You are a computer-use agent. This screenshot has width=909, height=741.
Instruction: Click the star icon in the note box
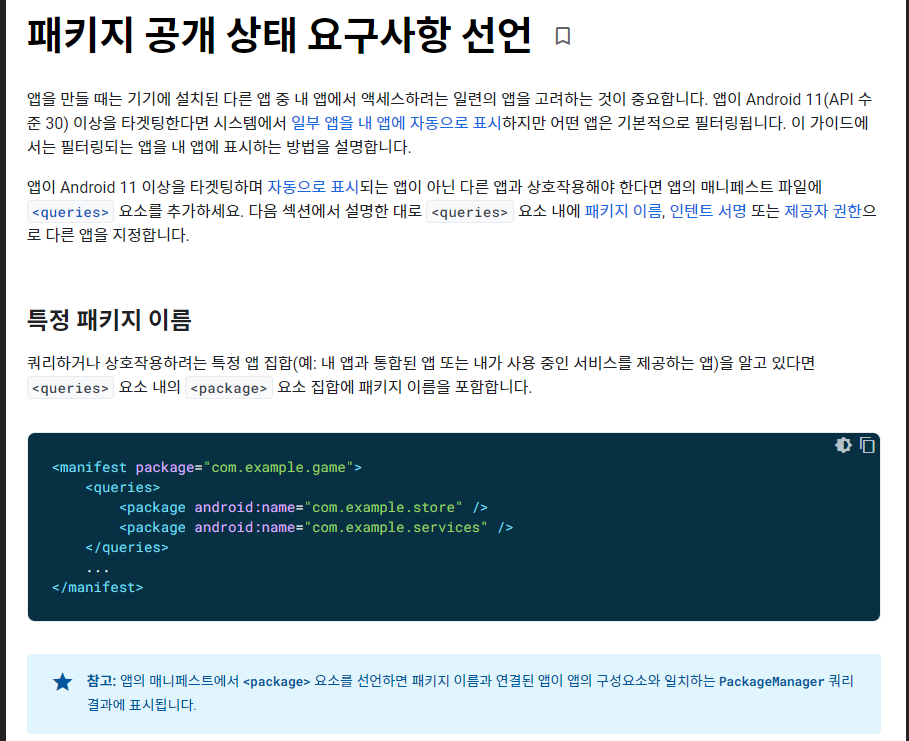[x=63, y=682]
